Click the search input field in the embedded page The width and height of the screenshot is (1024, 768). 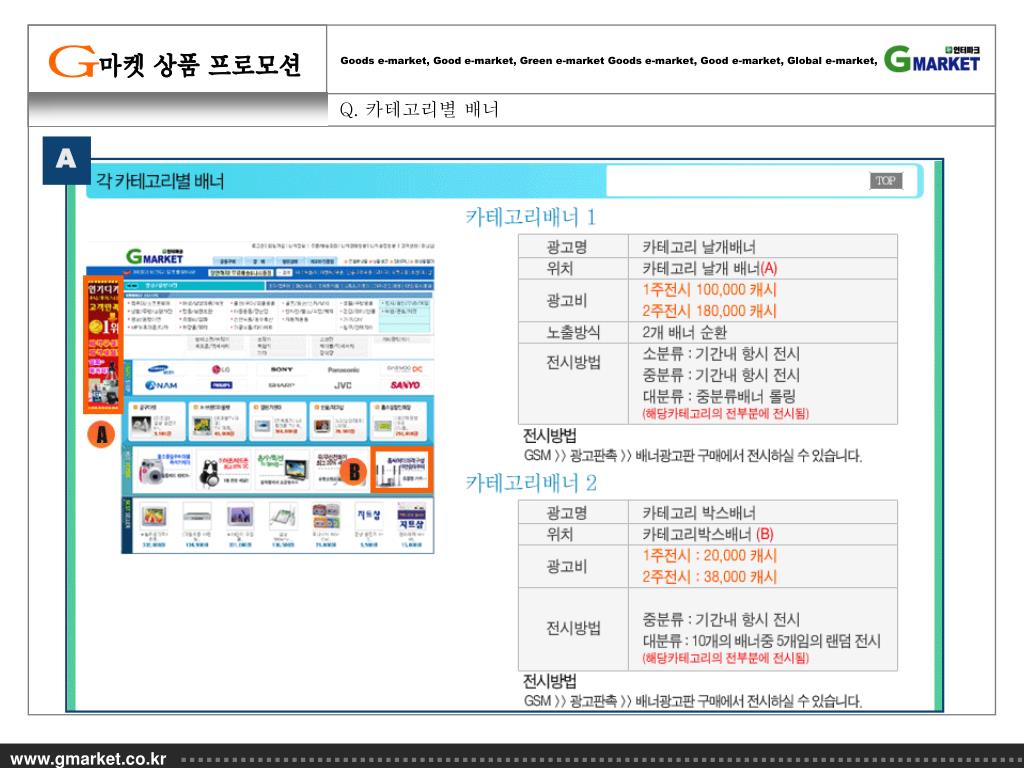[241, 273]
